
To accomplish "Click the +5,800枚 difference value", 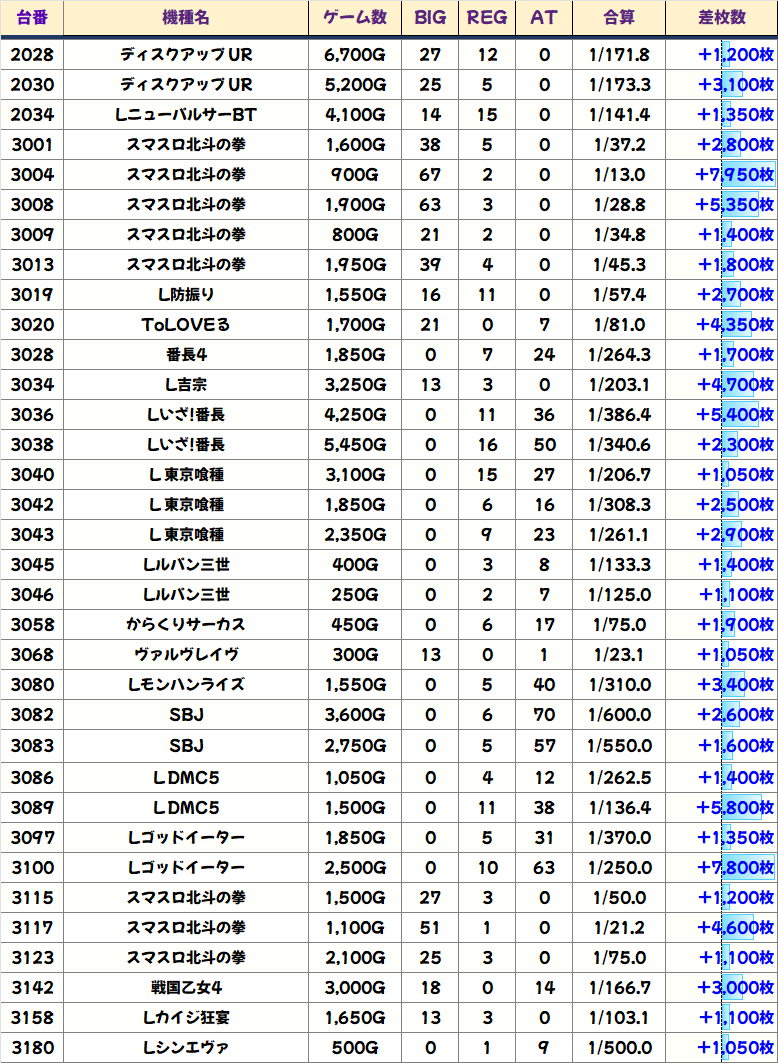I will (x=736, y=807).
